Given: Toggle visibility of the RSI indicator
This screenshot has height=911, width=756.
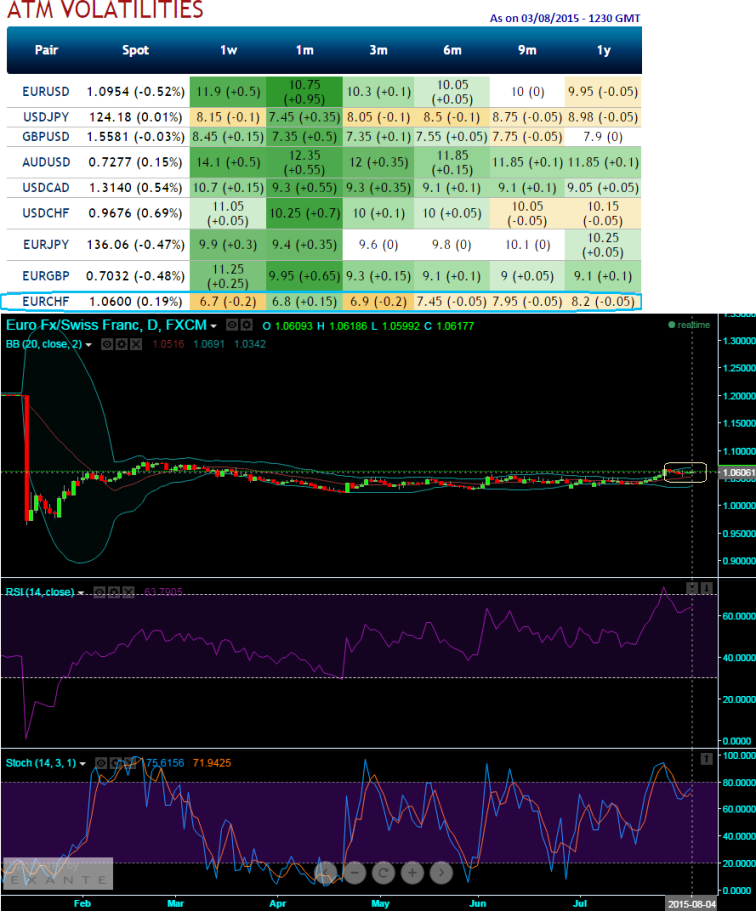Looking at the screenshot, I should pyautogui.click(x=99, y=592).
